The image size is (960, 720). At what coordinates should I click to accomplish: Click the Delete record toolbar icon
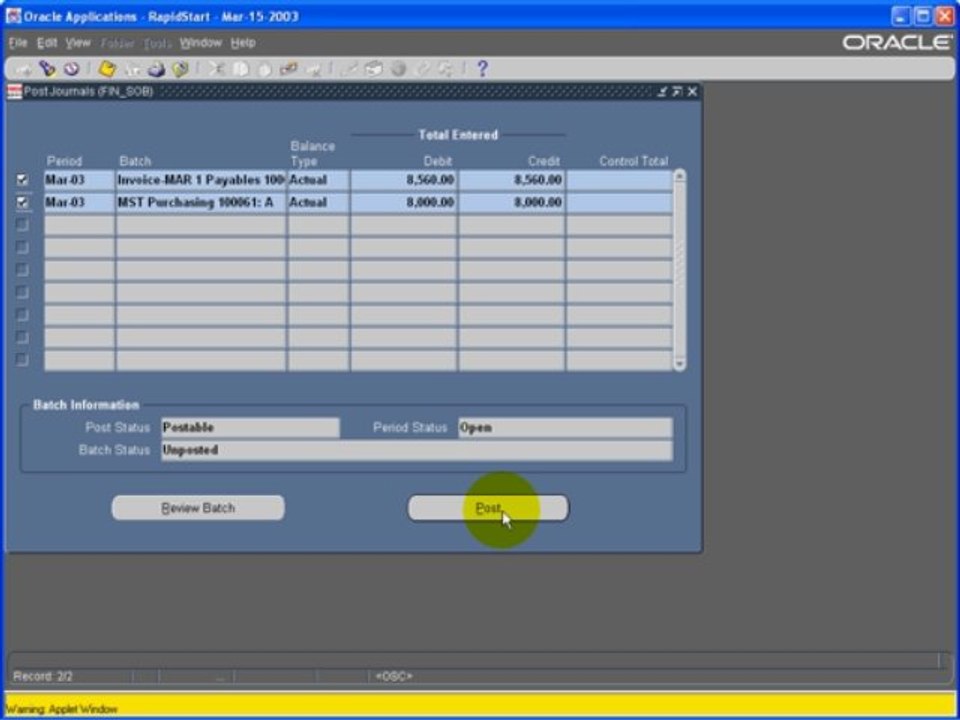pyautogui.click(x=313, y=69)
